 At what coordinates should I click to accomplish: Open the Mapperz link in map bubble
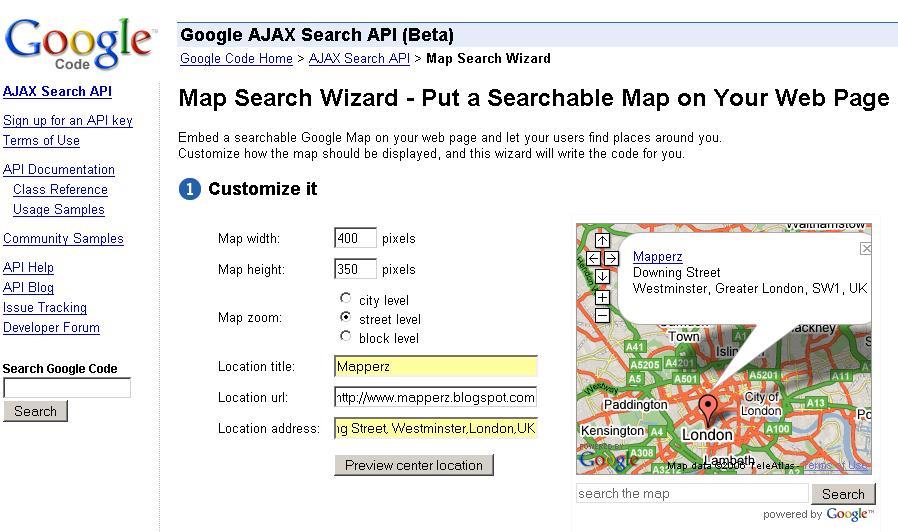point(657,257)
